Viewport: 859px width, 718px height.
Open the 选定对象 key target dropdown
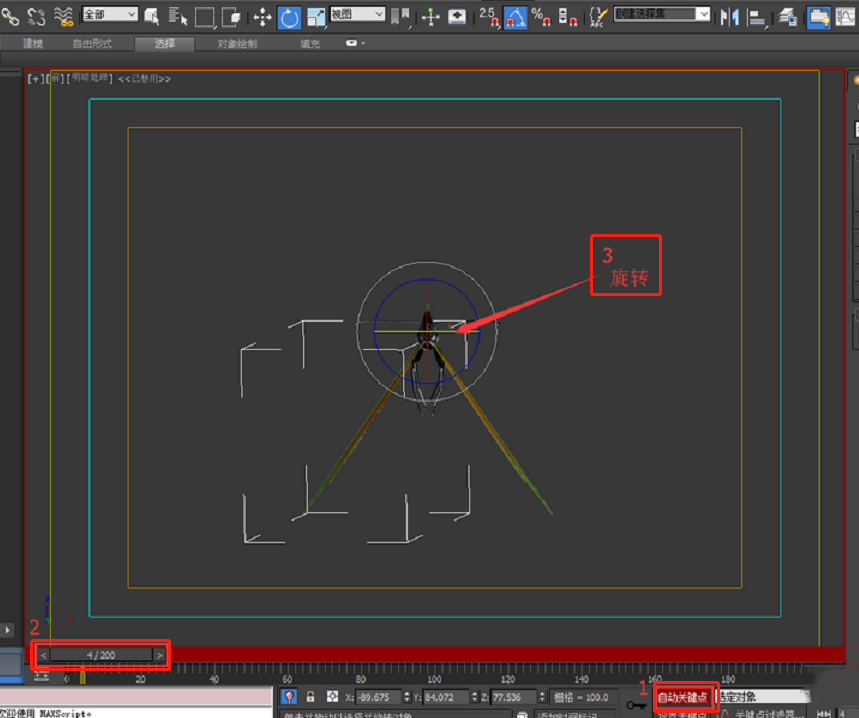pos(761,697)
